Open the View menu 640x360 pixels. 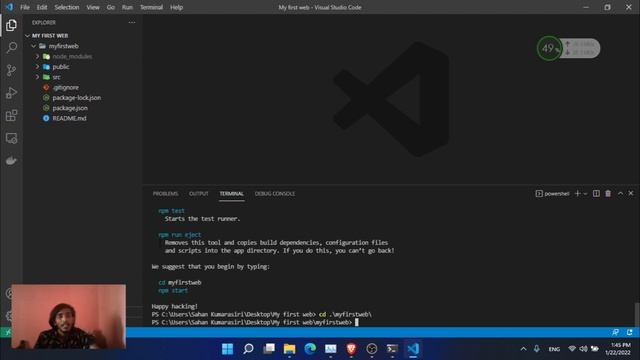click(x=93, y=7)
